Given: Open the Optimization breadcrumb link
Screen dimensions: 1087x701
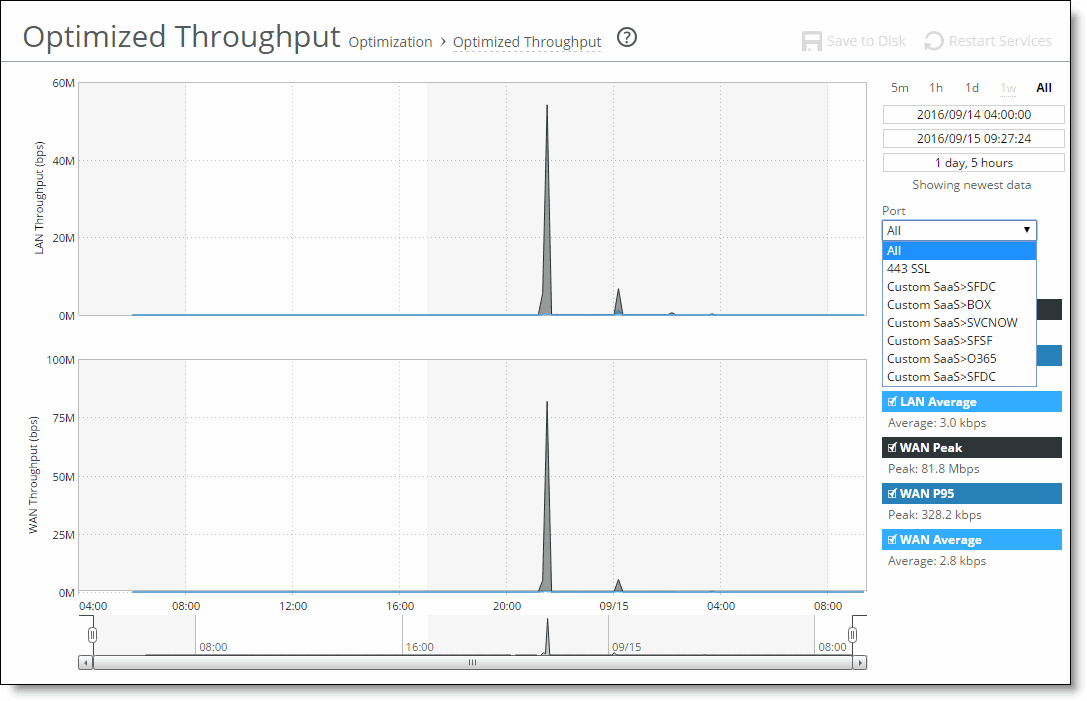Looking at the screenshot, I should [390, 42].
